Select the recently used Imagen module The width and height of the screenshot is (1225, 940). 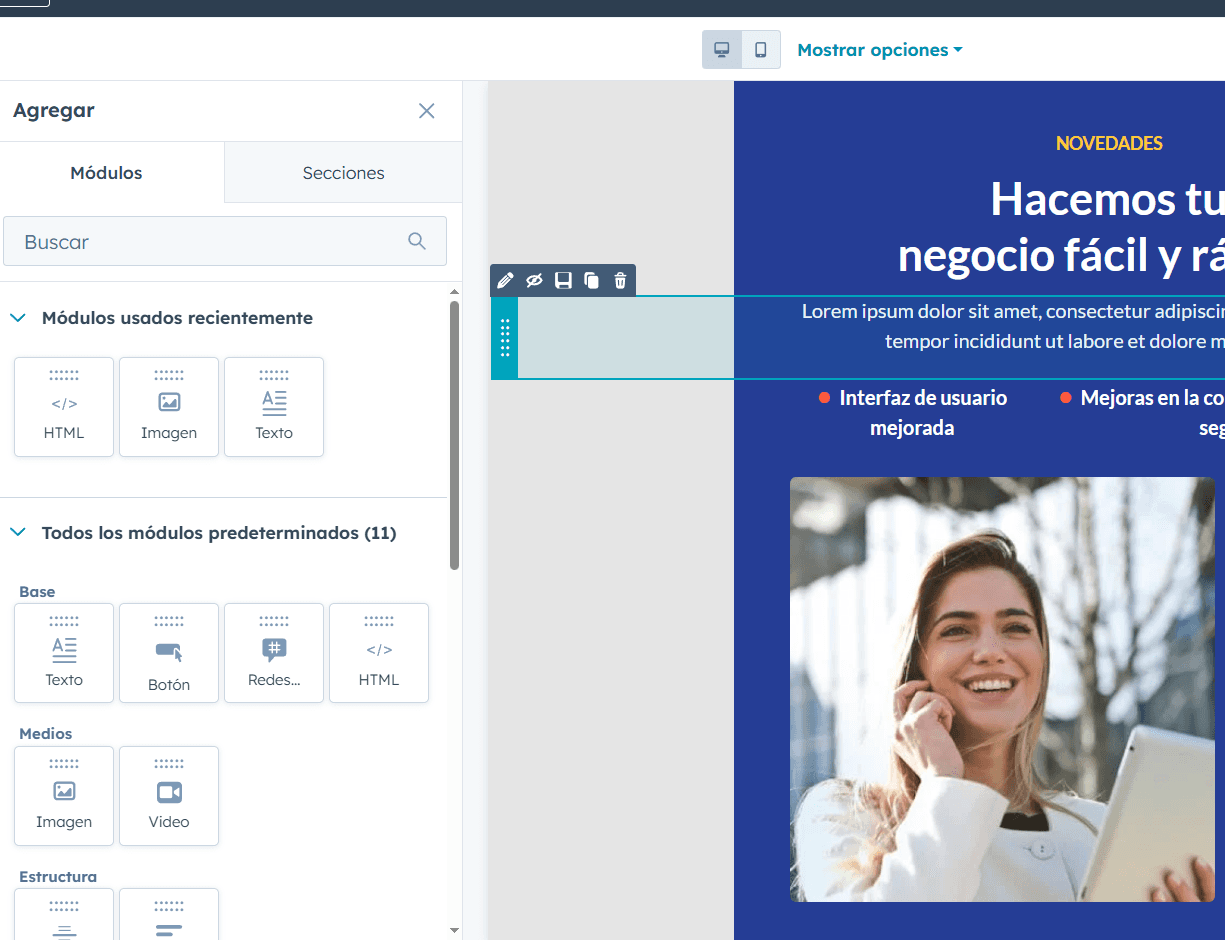point(169,407)
